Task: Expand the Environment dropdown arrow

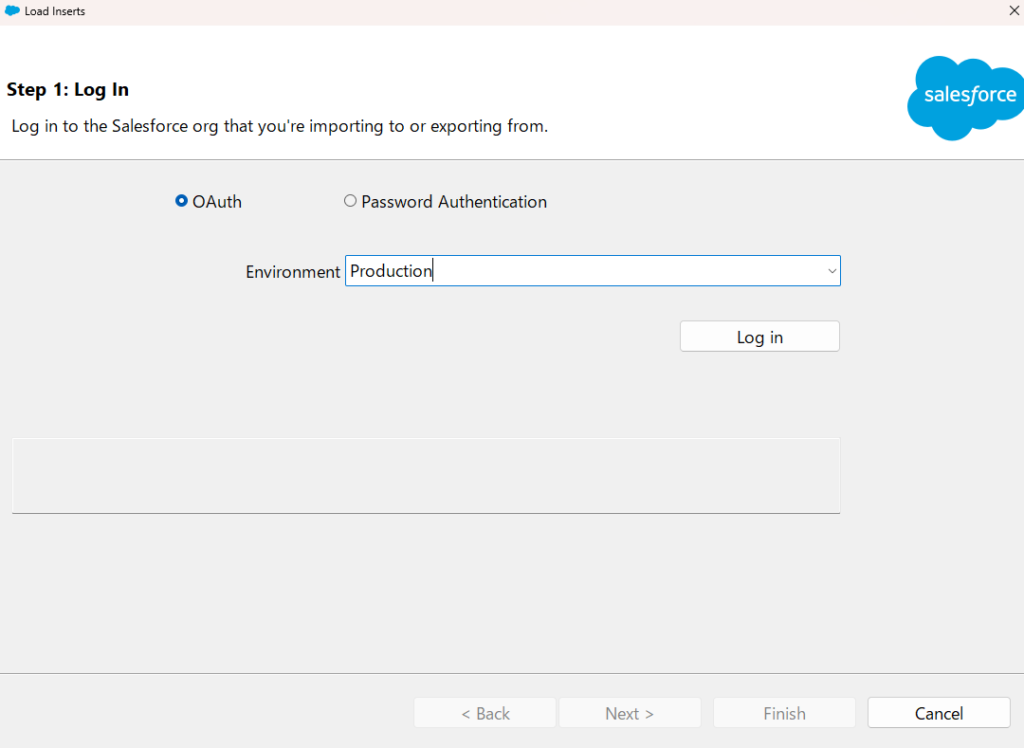Action: 831,271
